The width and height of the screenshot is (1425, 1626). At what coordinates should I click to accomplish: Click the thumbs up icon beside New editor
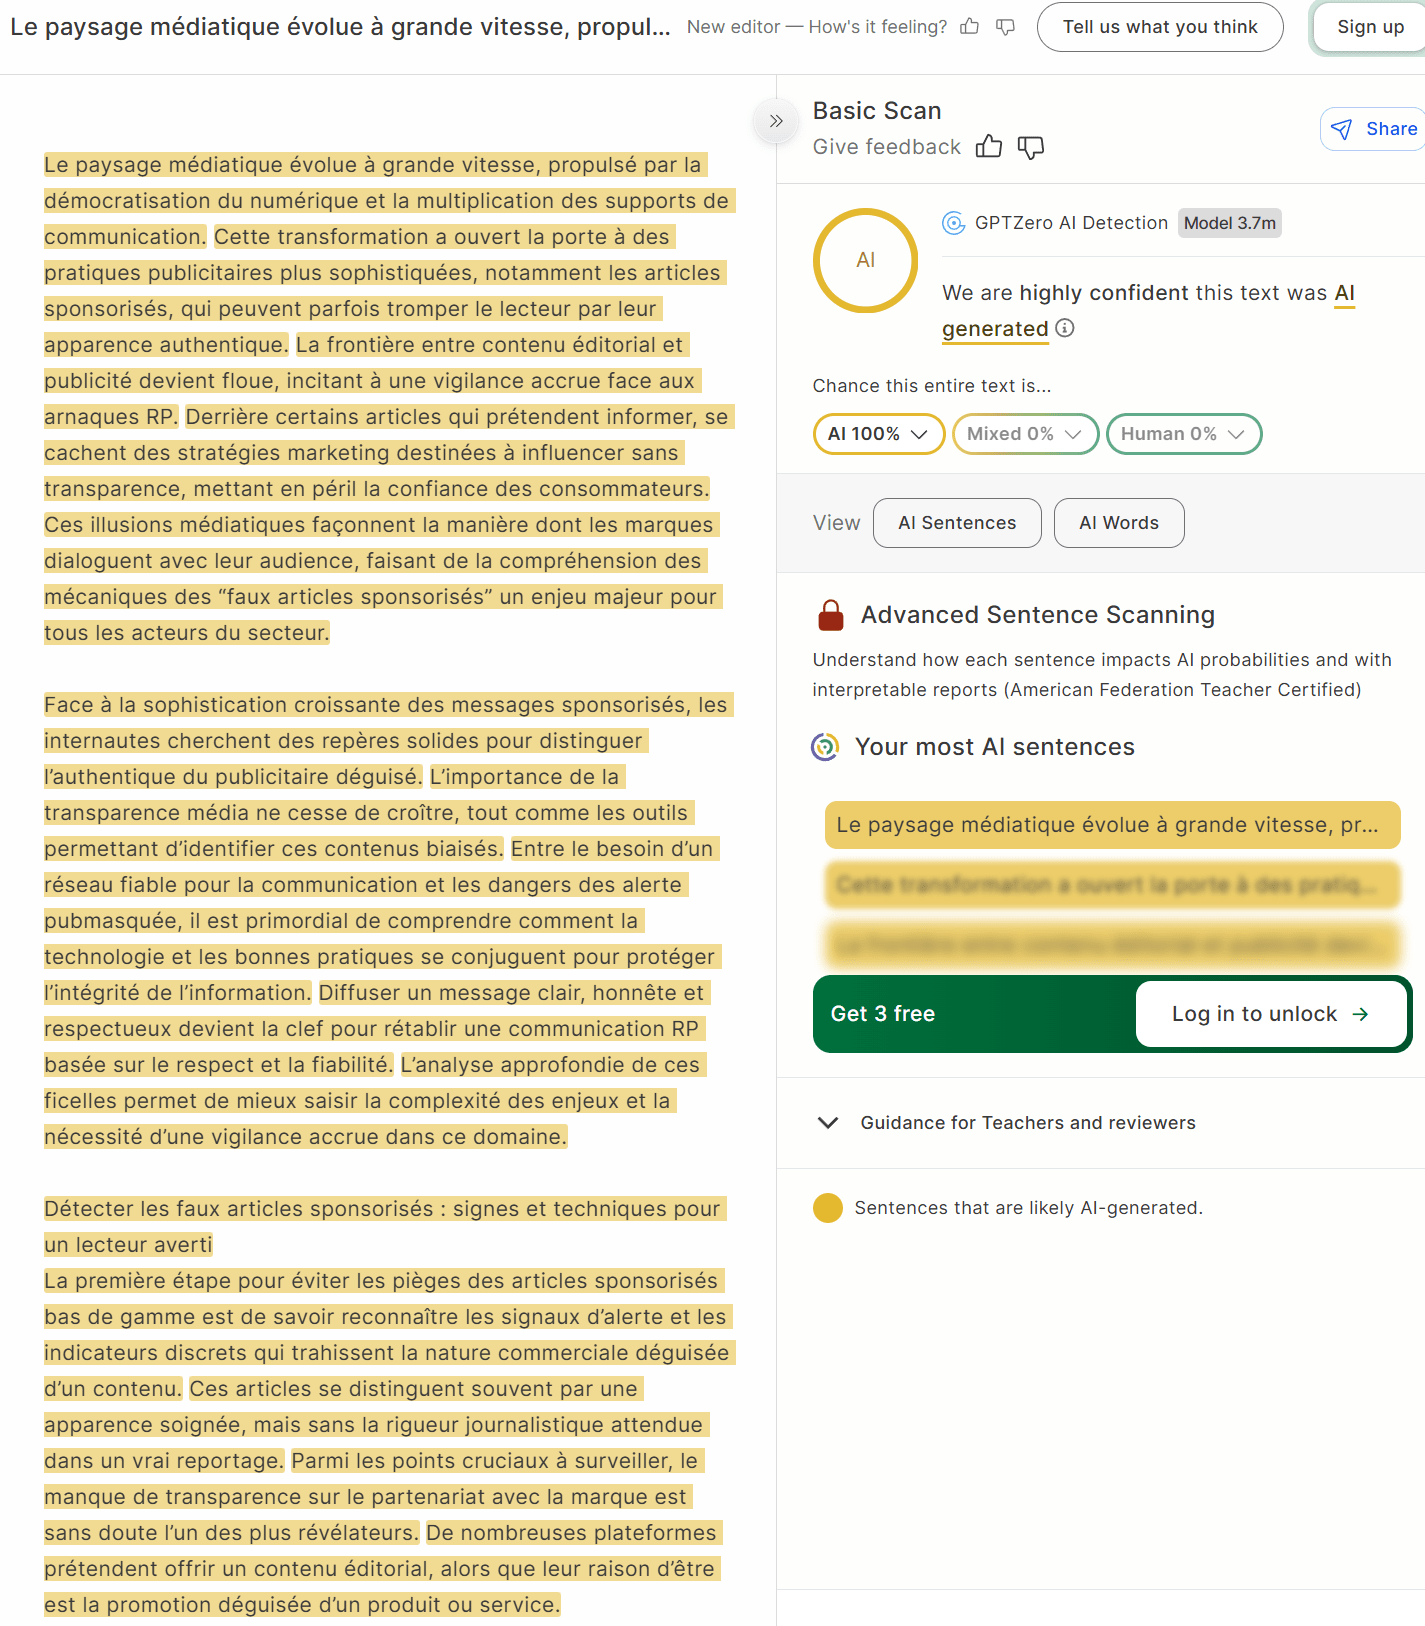pyautogui.click(x=969, y=27)
